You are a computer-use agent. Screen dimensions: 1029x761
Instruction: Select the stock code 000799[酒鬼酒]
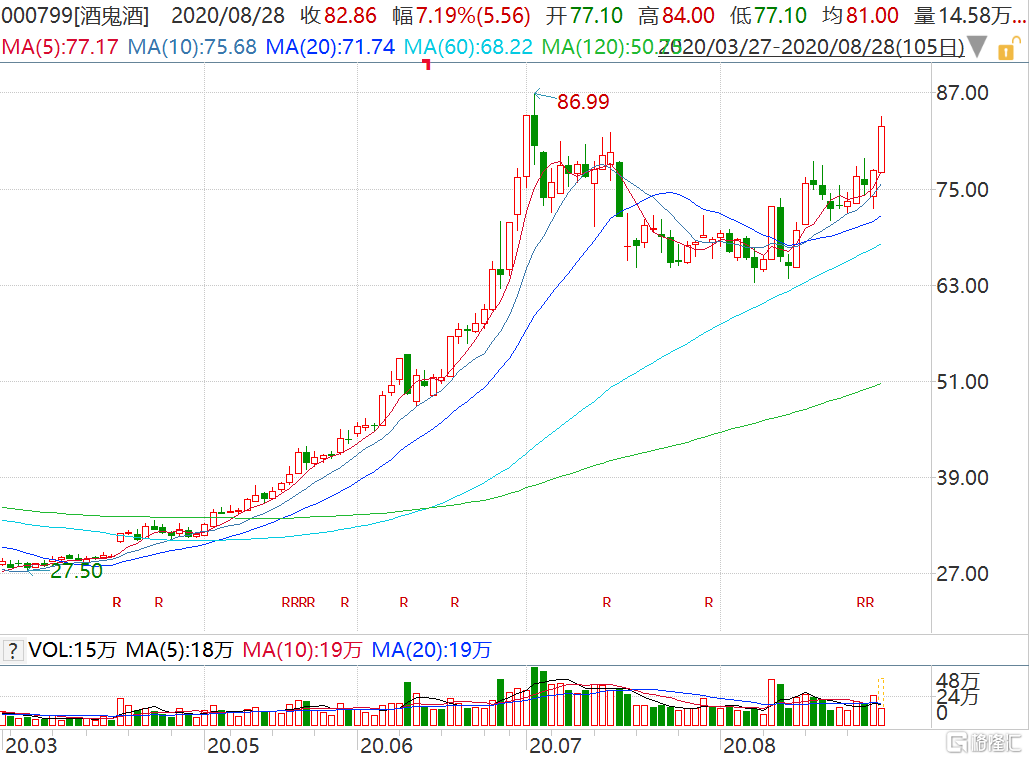75,16
